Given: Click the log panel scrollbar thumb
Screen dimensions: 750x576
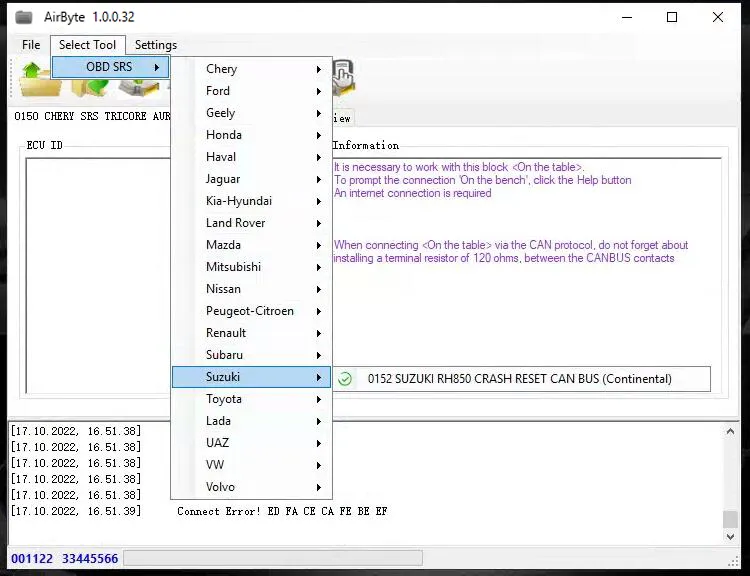Looking at the screenshot, I should pyautogui.click(x=730, y=519).
